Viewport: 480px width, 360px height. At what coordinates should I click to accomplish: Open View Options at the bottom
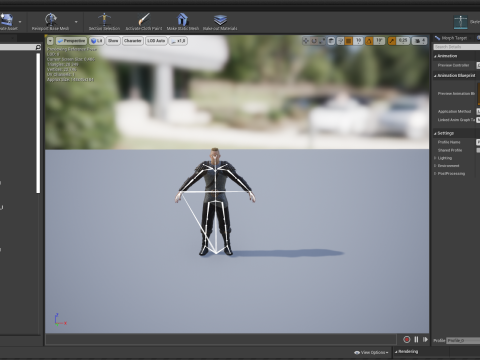[371, 352]
